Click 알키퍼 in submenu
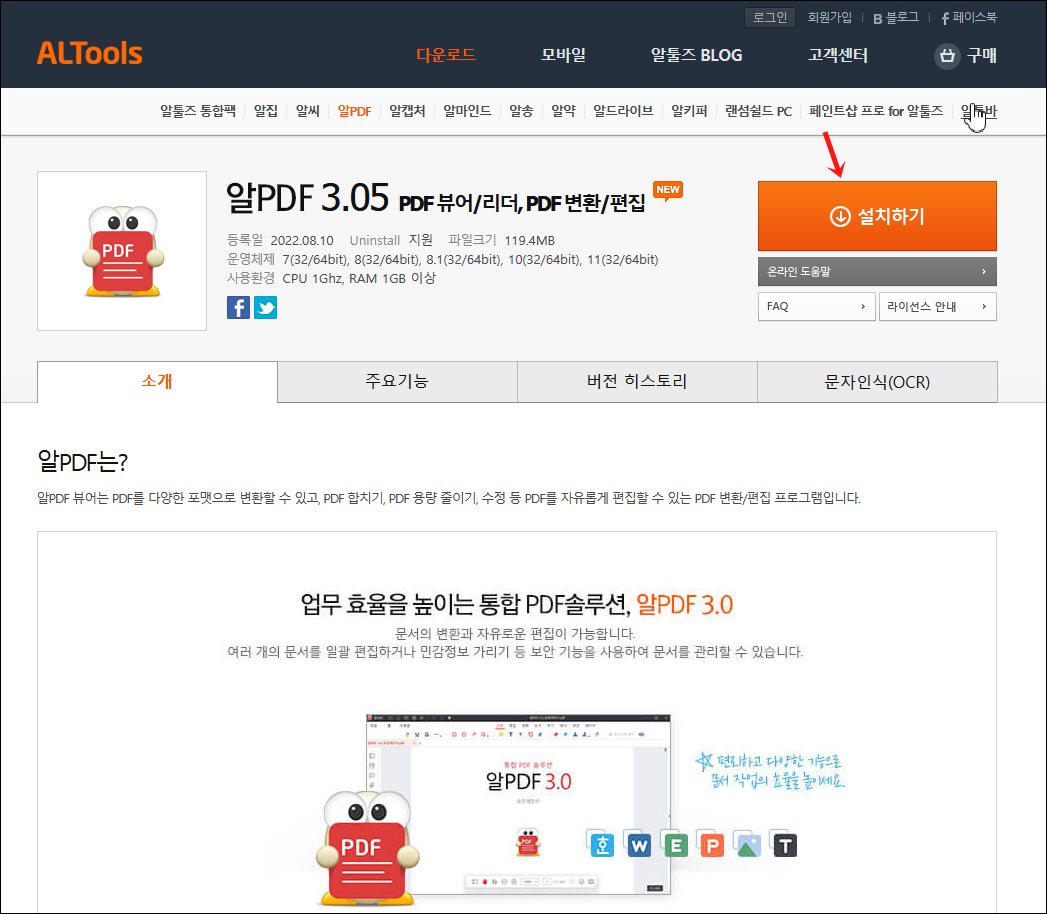This screenshot has height=914, width=1047. point(689,111)
